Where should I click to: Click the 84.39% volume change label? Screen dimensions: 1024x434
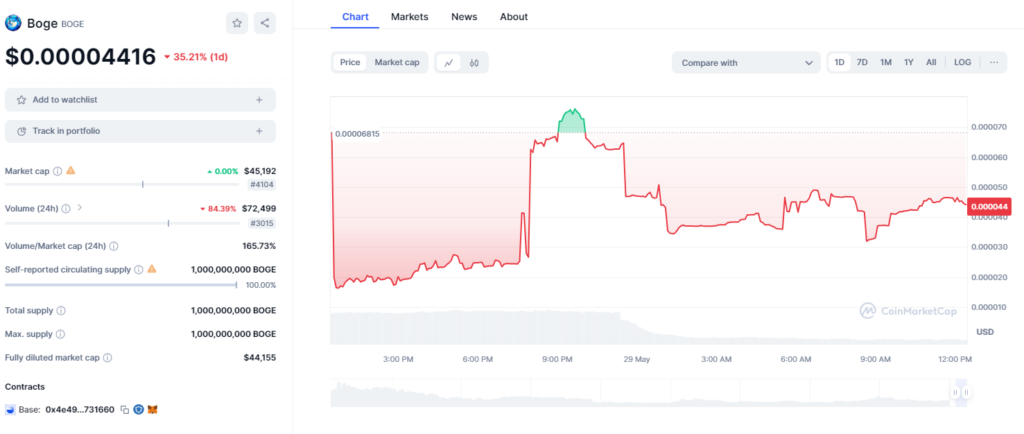[x=219, y=209]
